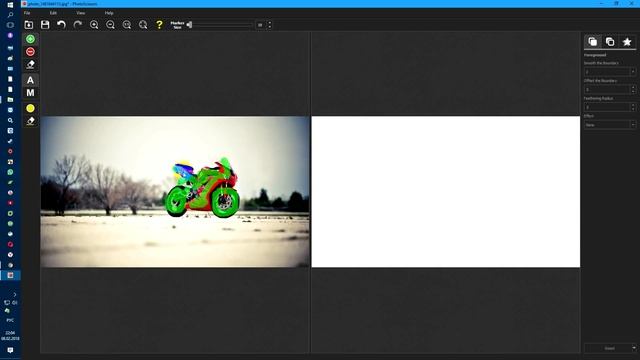This screenshot has width=640, height=360.
Task: Click the Marker Size slider handle
Action: (x=189, y=25)
